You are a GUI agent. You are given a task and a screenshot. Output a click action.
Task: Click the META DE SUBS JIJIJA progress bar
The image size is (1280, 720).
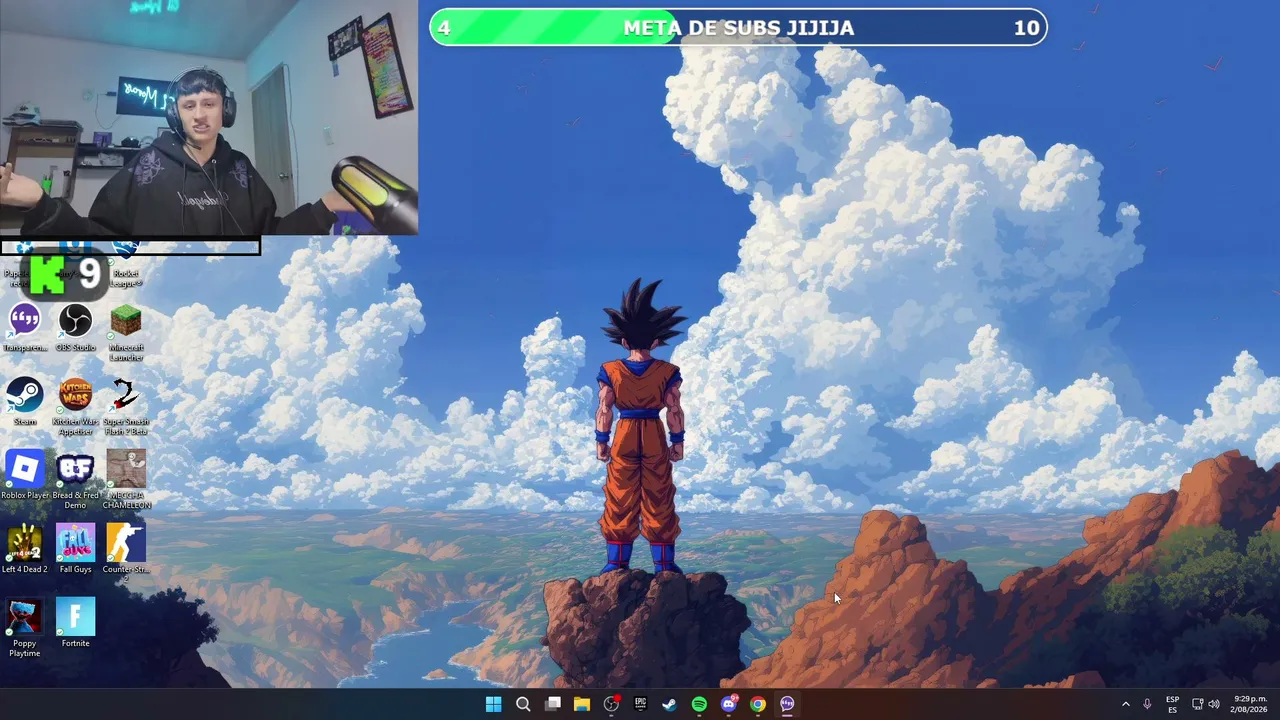pos(738,27)
